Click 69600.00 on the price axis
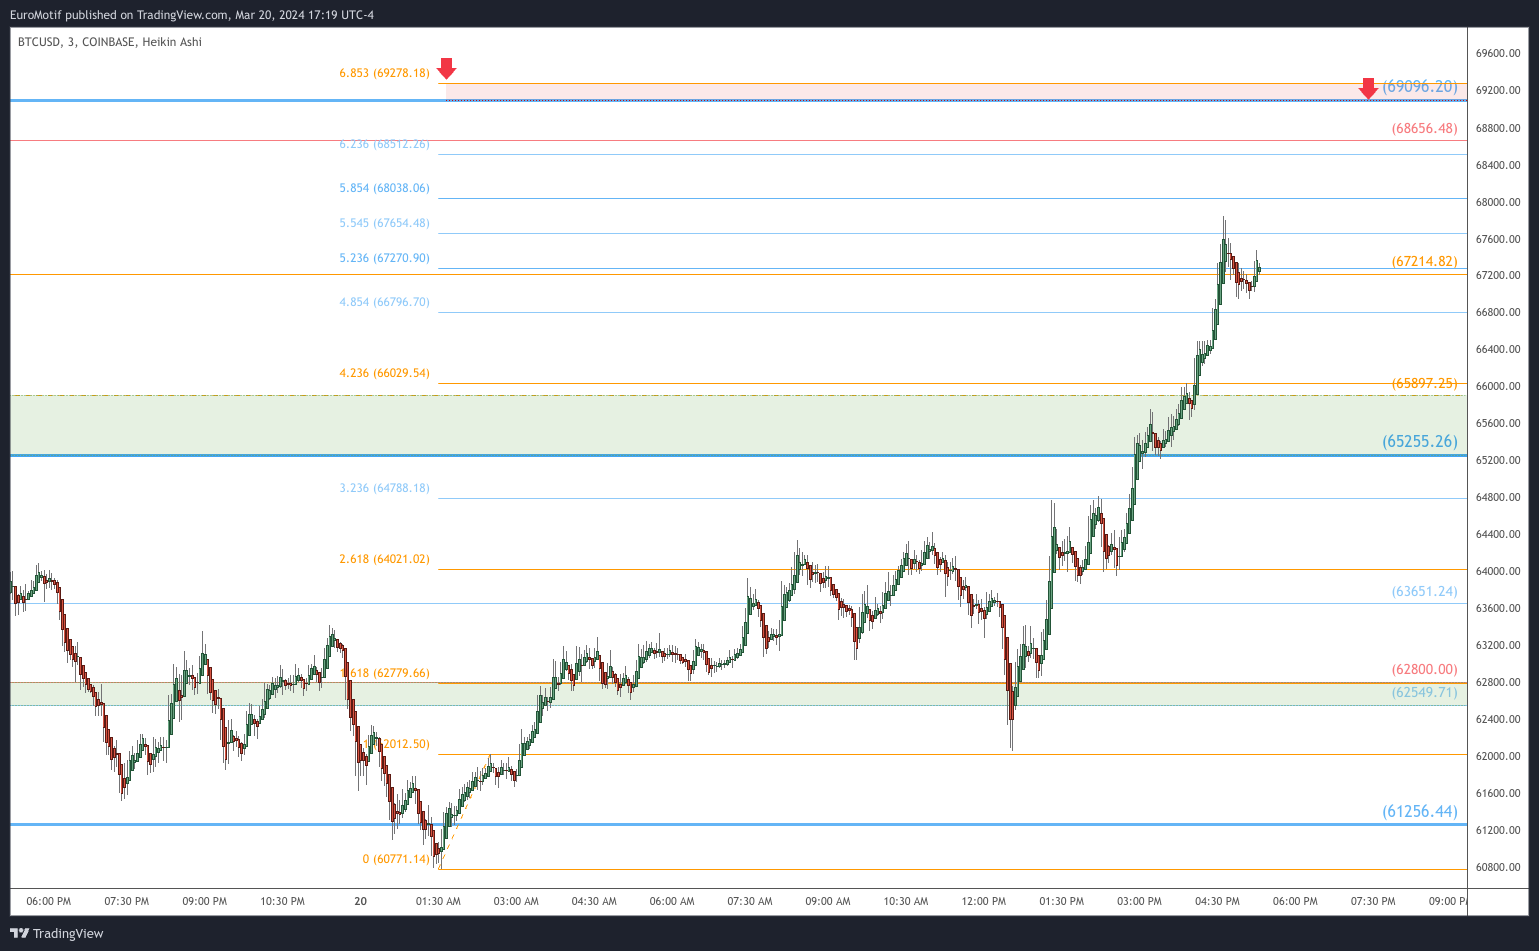This screenshot has height=951, width=1539. [x=1498, y=53]
